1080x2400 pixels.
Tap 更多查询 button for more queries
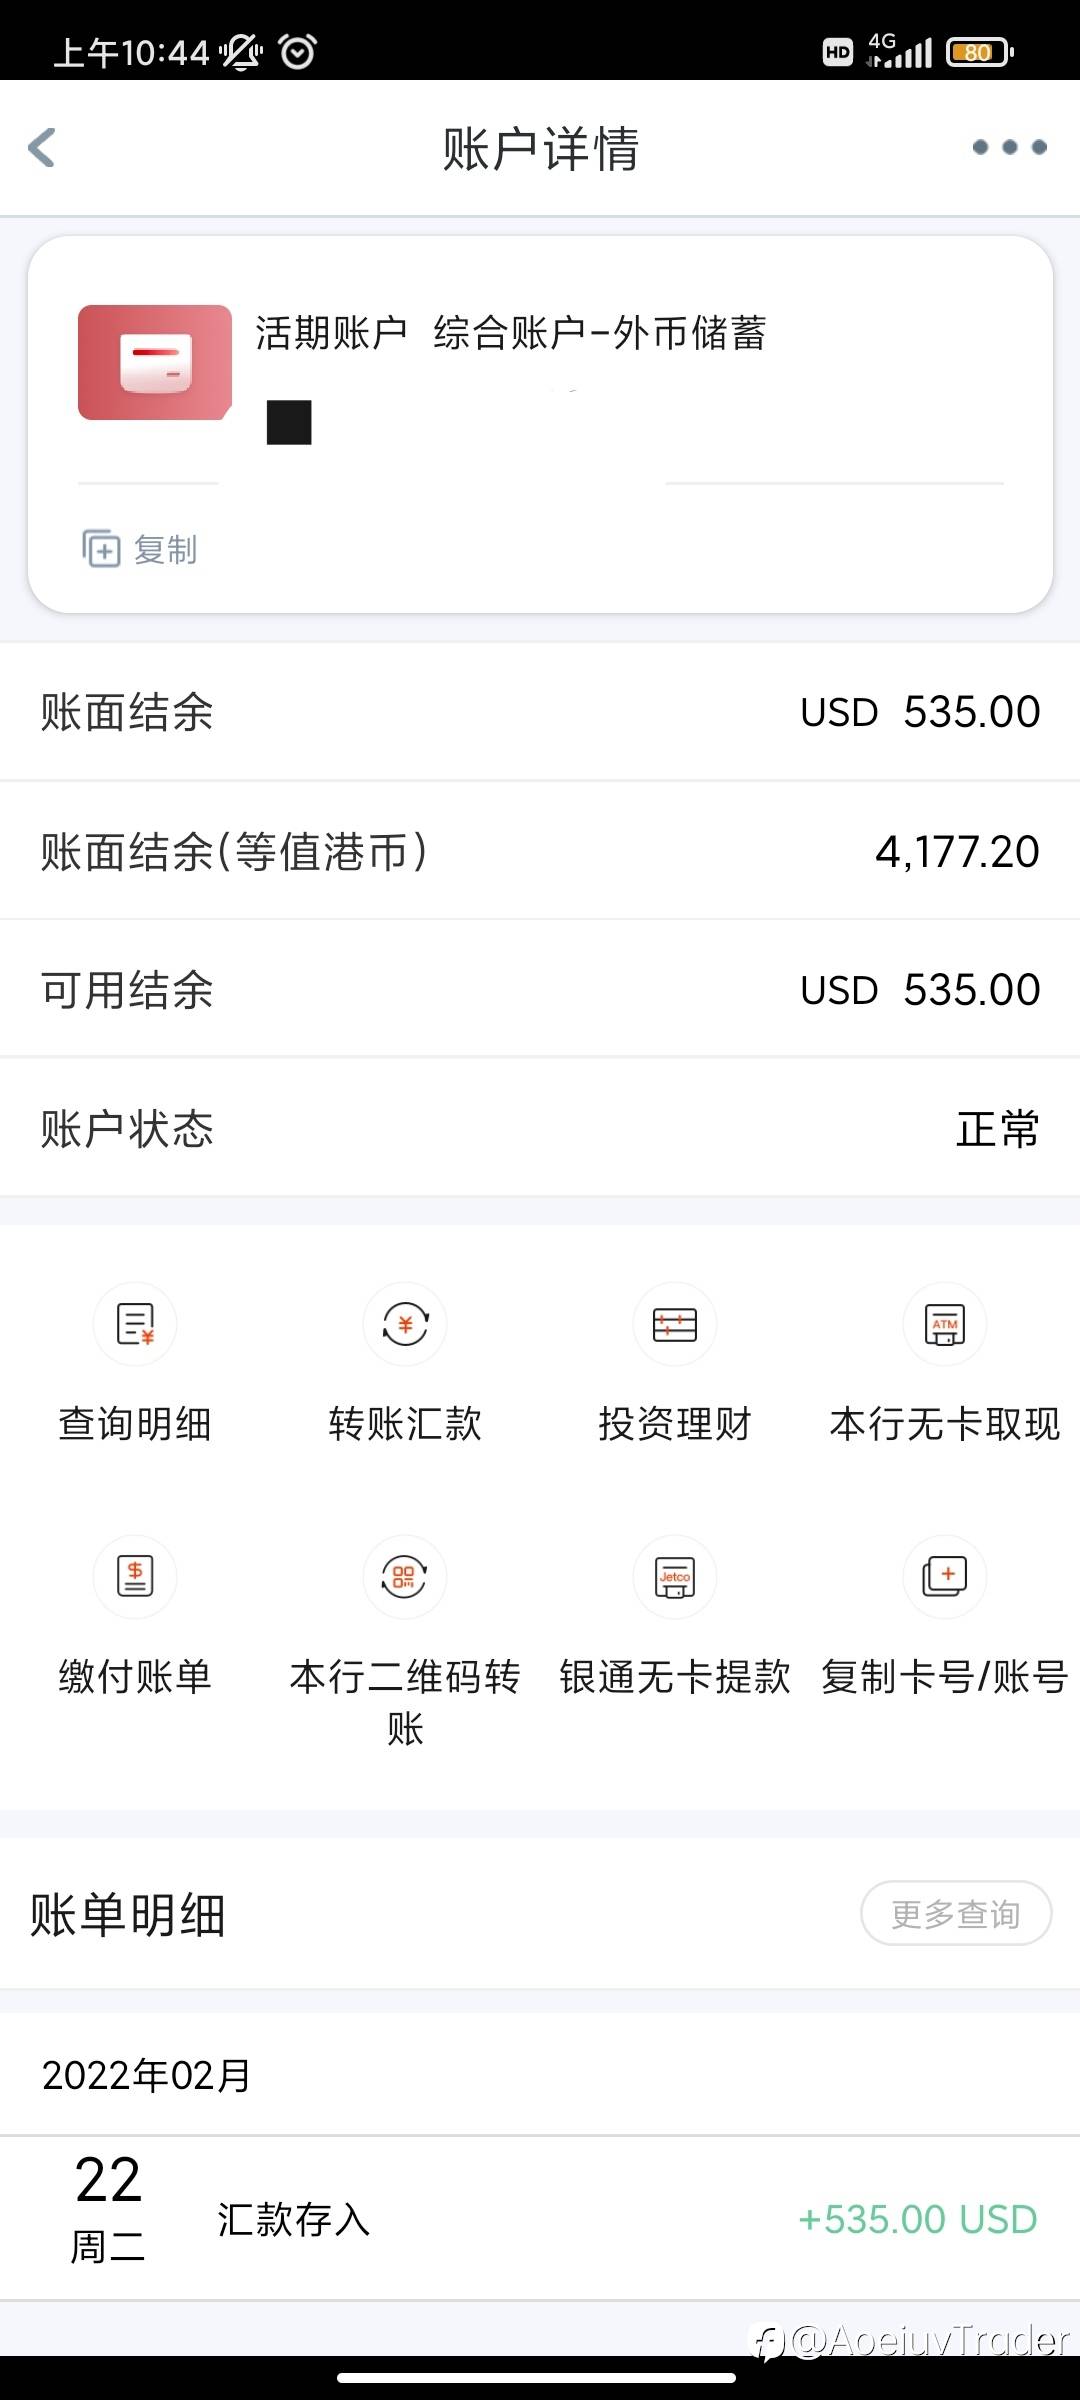(x=956, y=1913)
